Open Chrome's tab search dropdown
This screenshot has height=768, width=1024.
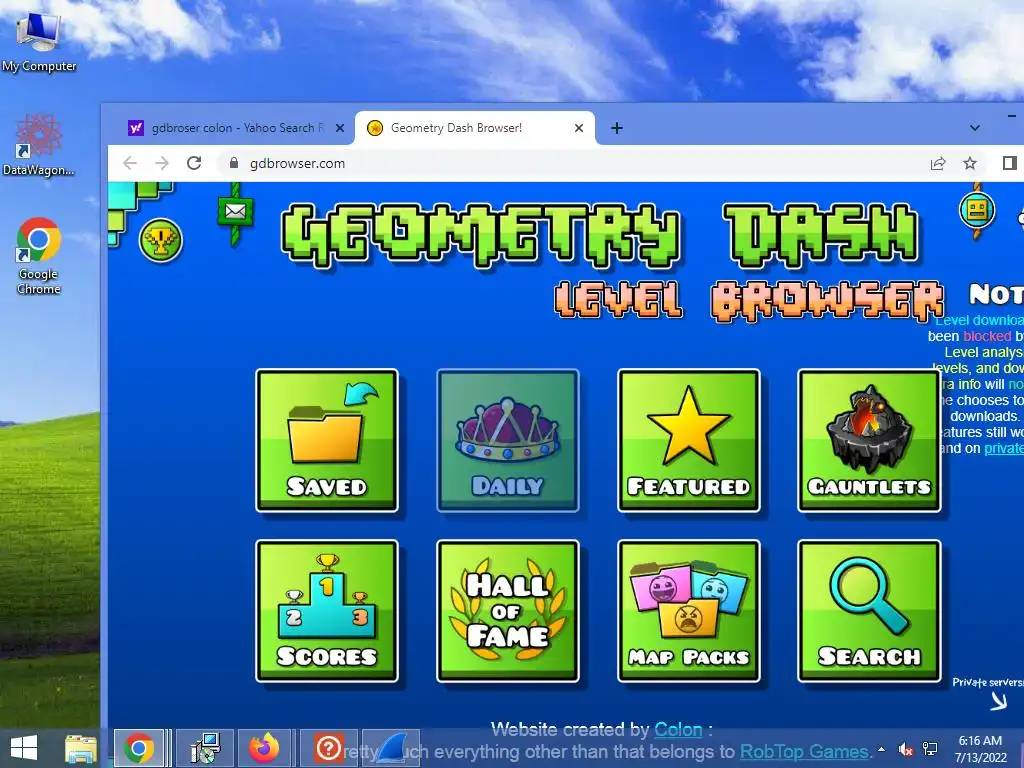click(974, 128)
